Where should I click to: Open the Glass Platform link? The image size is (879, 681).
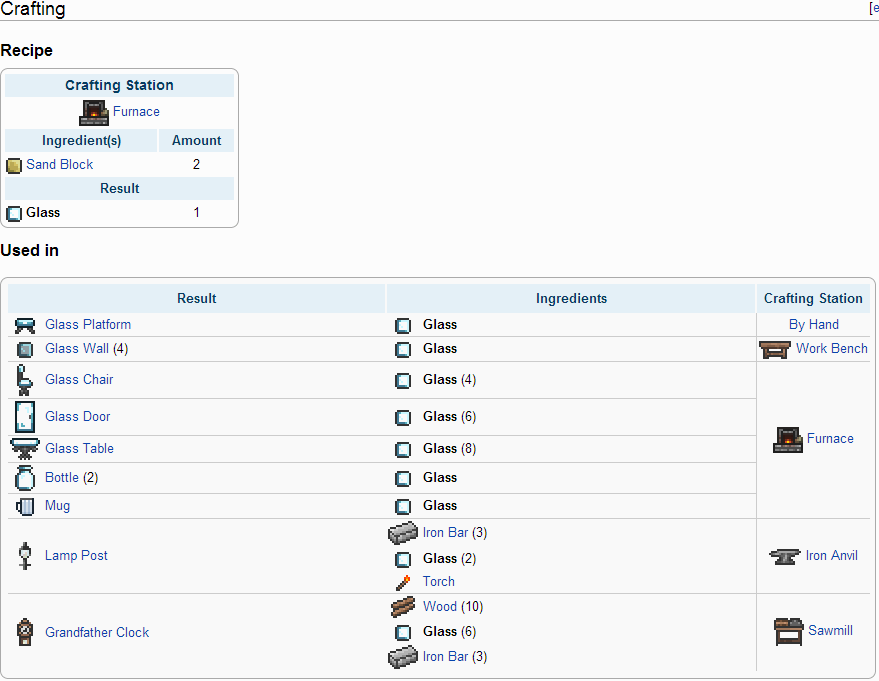[x=88, y=325]
